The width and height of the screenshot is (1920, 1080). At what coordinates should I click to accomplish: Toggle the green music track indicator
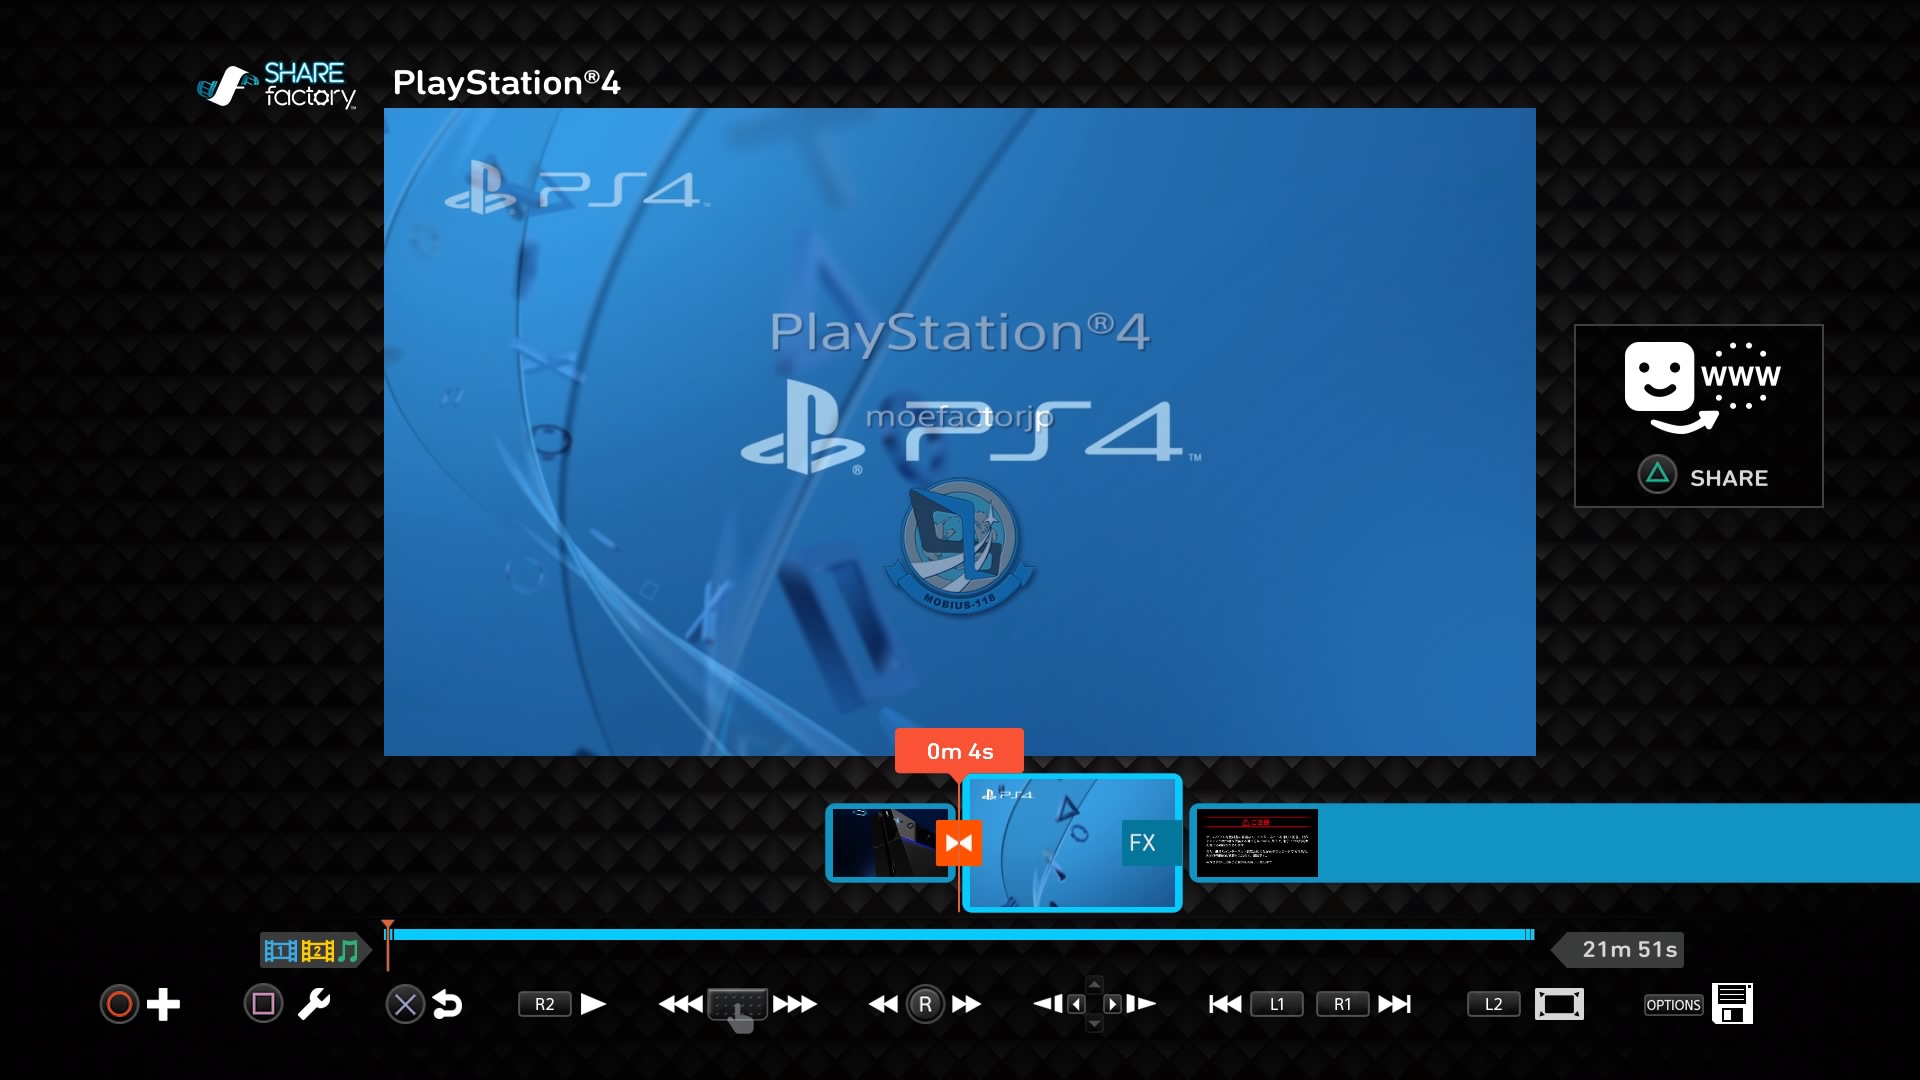point(348,951)
